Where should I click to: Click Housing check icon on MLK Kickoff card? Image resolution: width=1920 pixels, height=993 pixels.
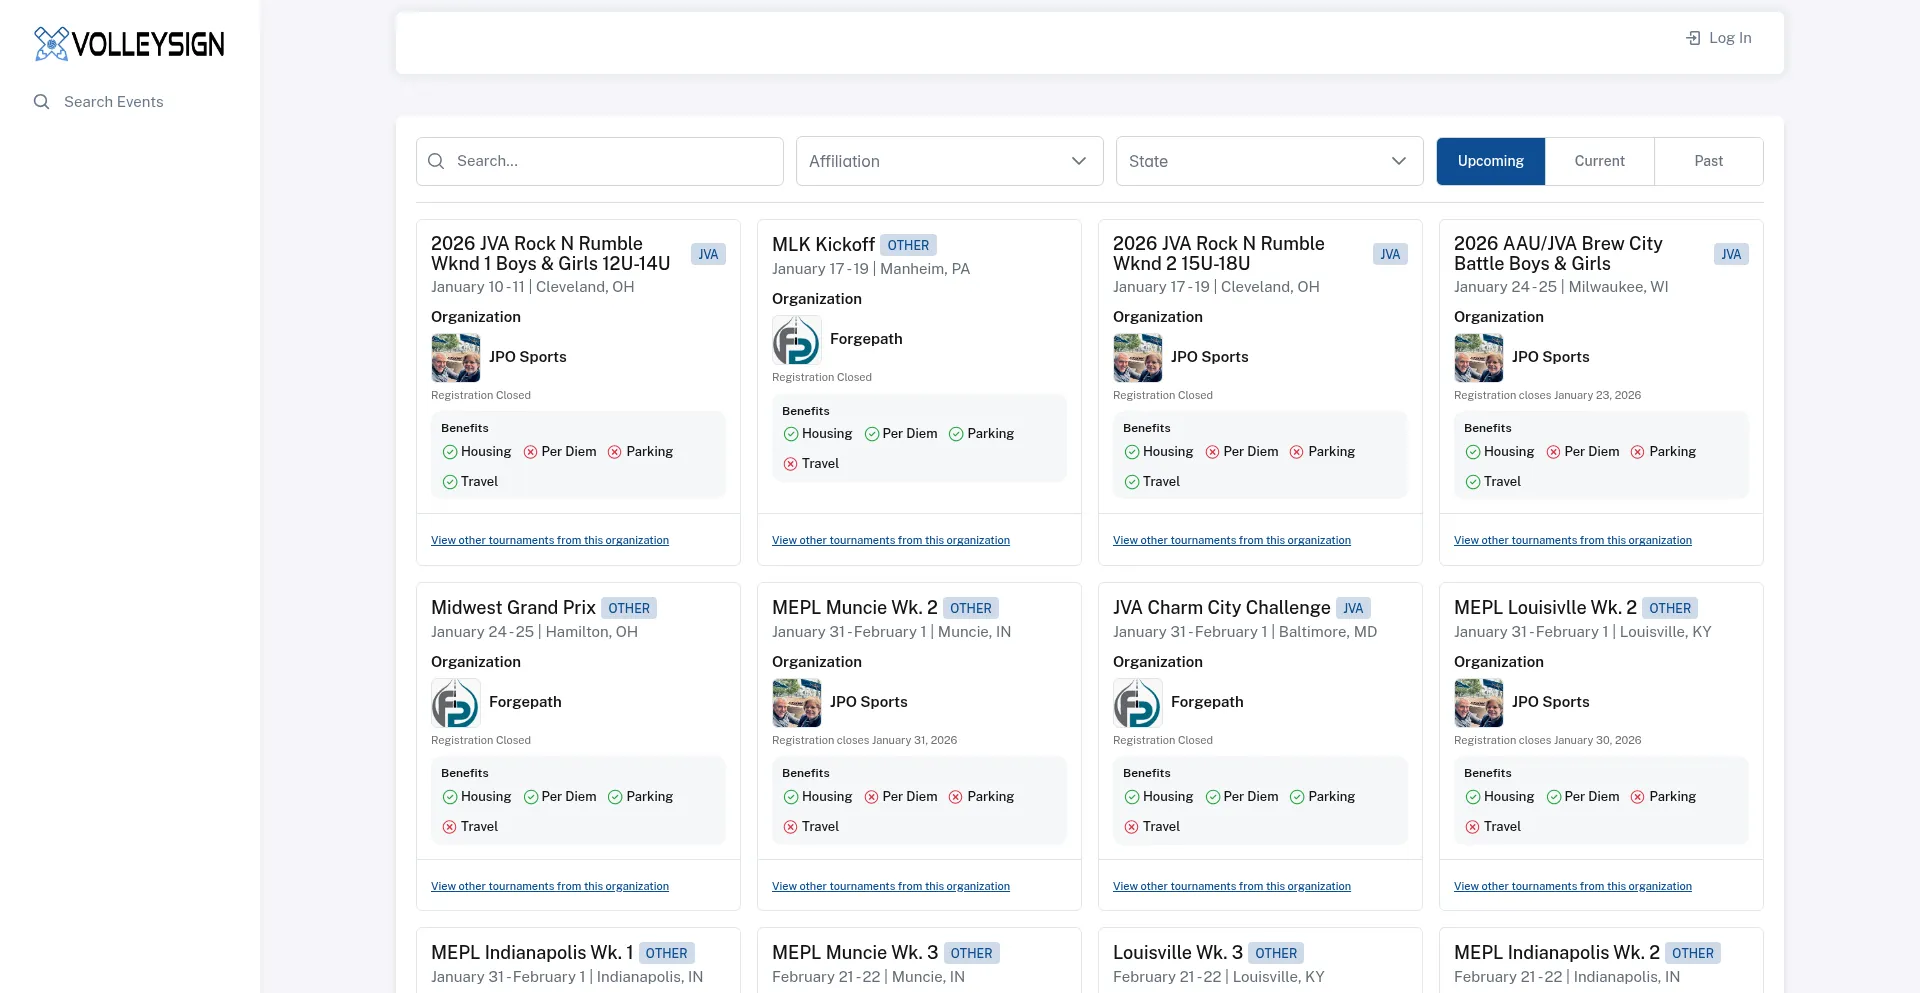[x=791, y=434]
